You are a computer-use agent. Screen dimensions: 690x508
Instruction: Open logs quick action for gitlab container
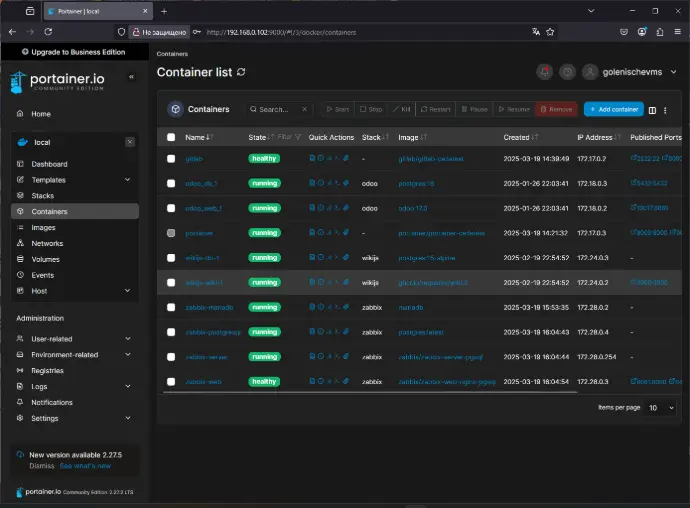(312, 158)
